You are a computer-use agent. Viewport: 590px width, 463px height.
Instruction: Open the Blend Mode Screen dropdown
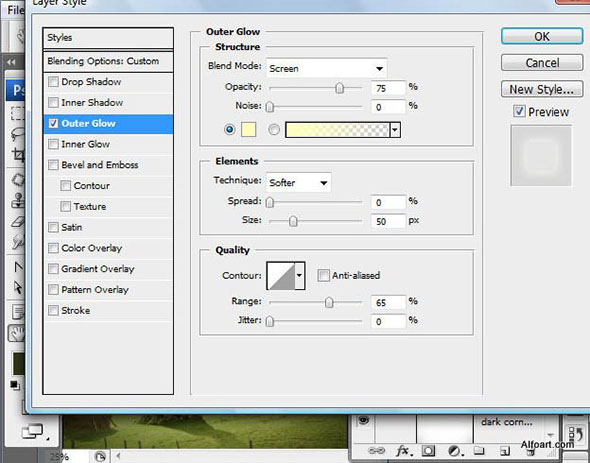click(x=326, y=69)
